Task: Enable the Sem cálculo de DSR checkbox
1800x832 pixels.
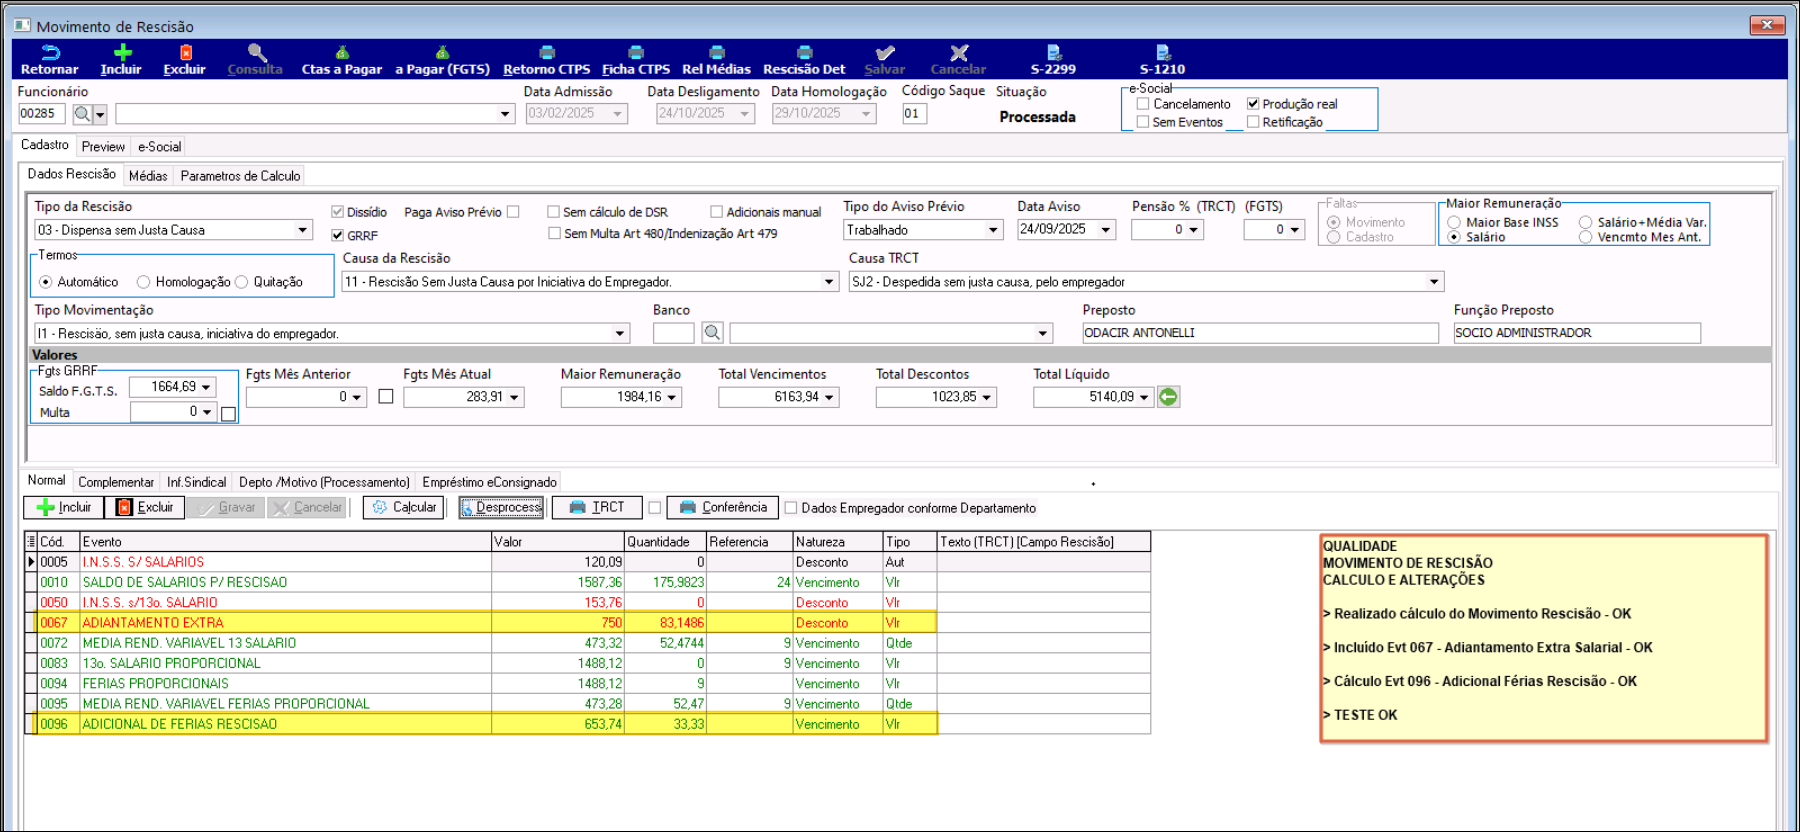Action: click(553, 212)
